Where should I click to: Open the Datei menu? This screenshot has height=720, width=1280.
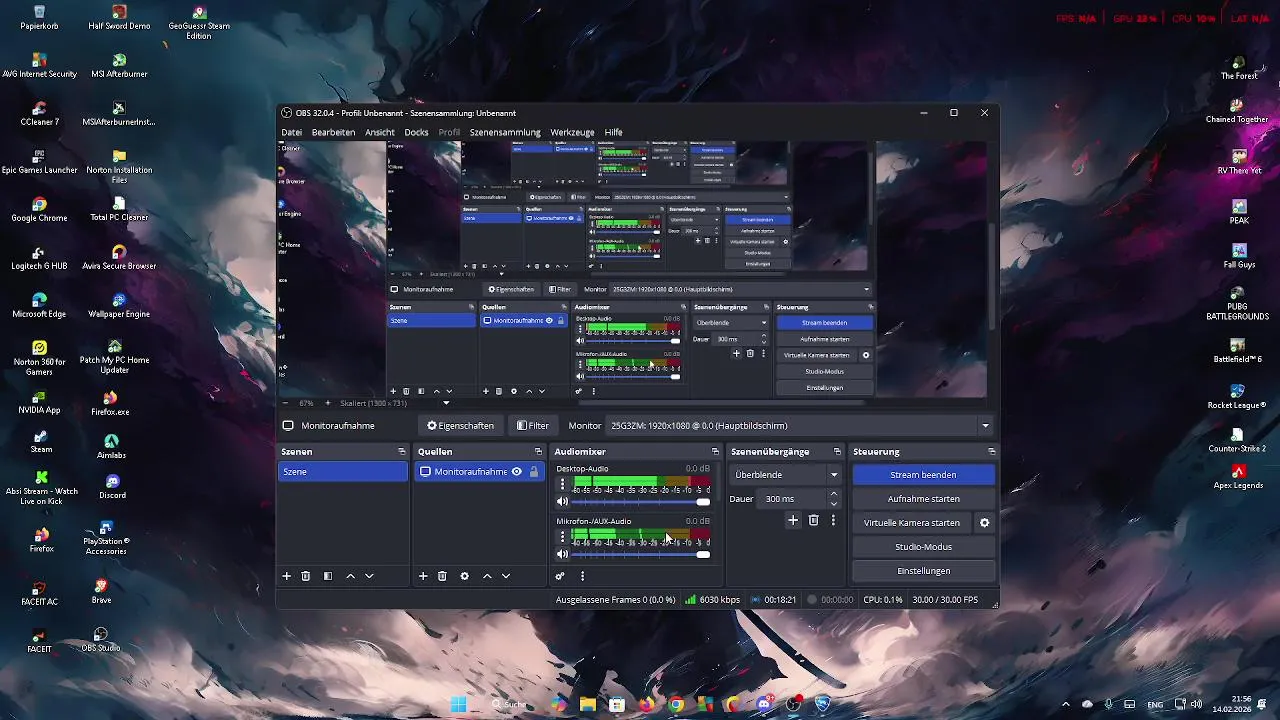(291, 132)
